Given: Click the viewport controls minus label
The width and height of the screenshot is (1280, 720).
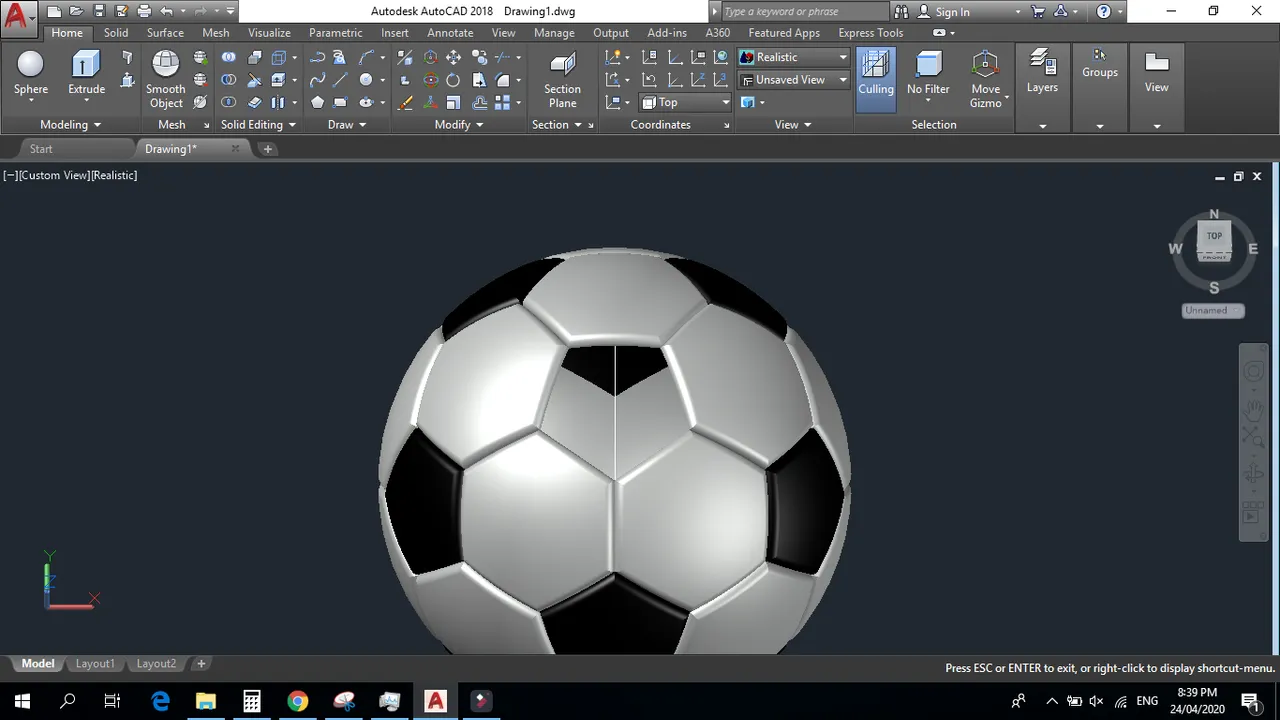Looking at the screenshot, I should pos(9,175).
